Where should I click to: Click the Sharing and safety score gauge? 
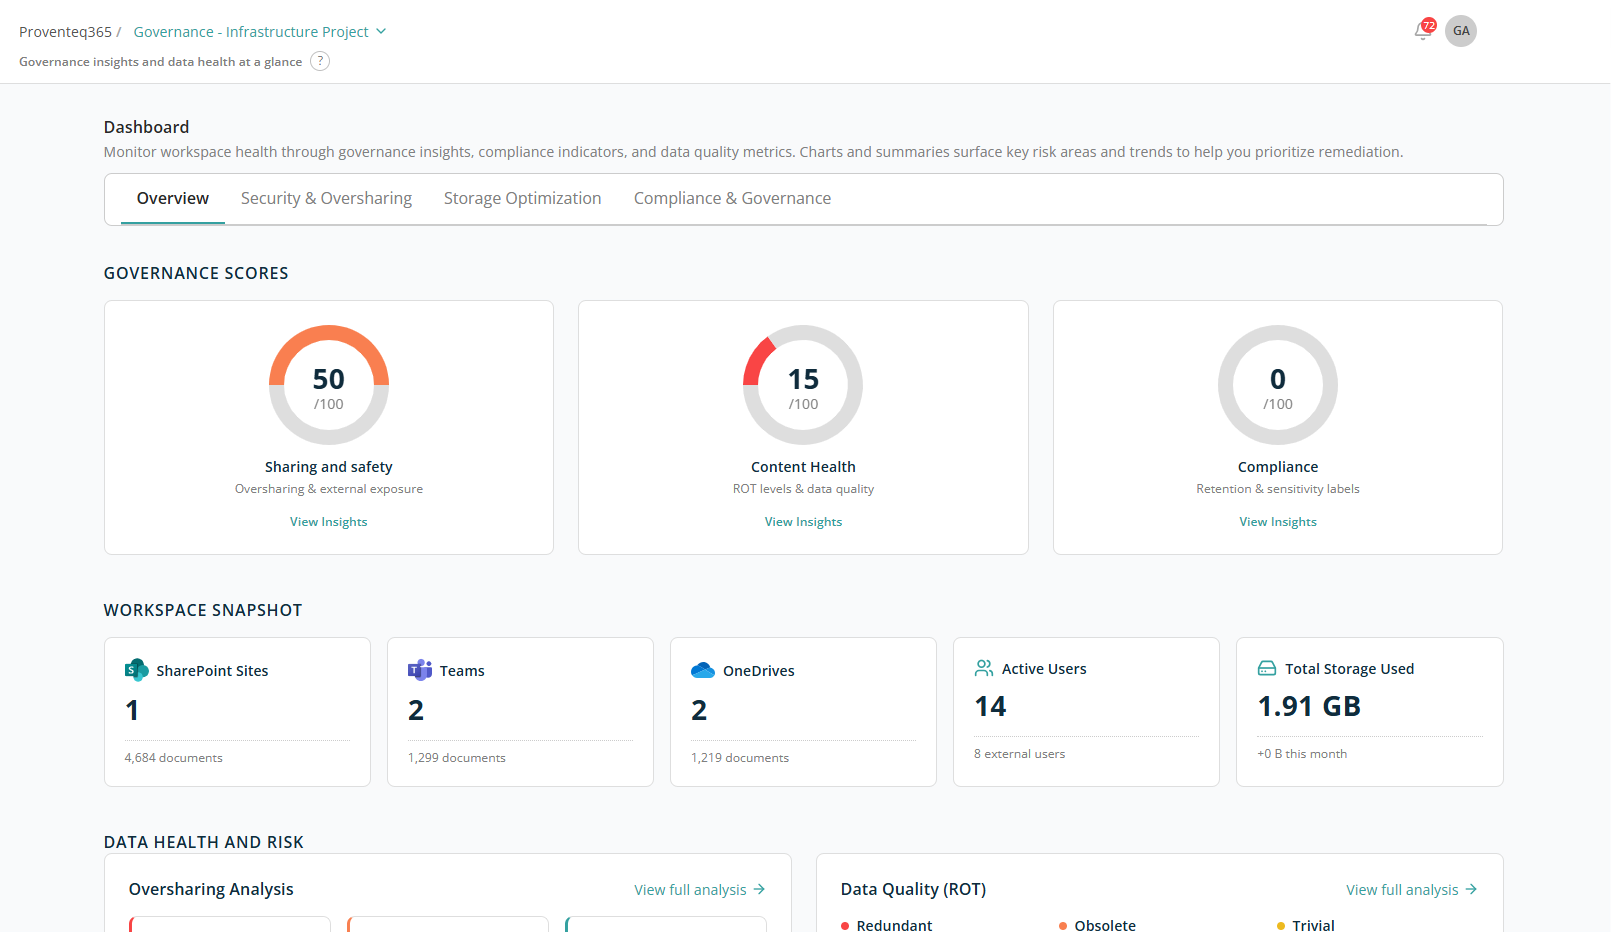[x=329, y=385]
